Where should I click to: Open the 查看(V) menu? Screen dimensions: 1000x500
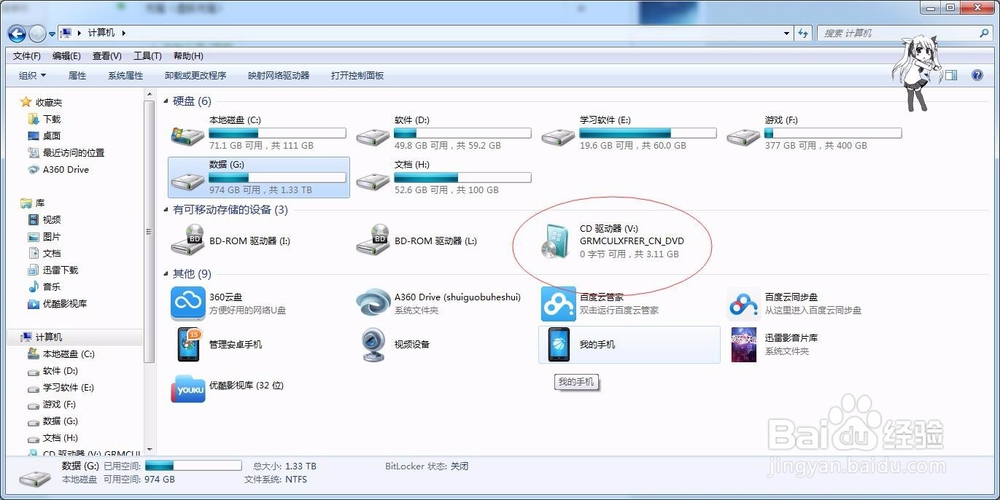[x=107, y=56]
